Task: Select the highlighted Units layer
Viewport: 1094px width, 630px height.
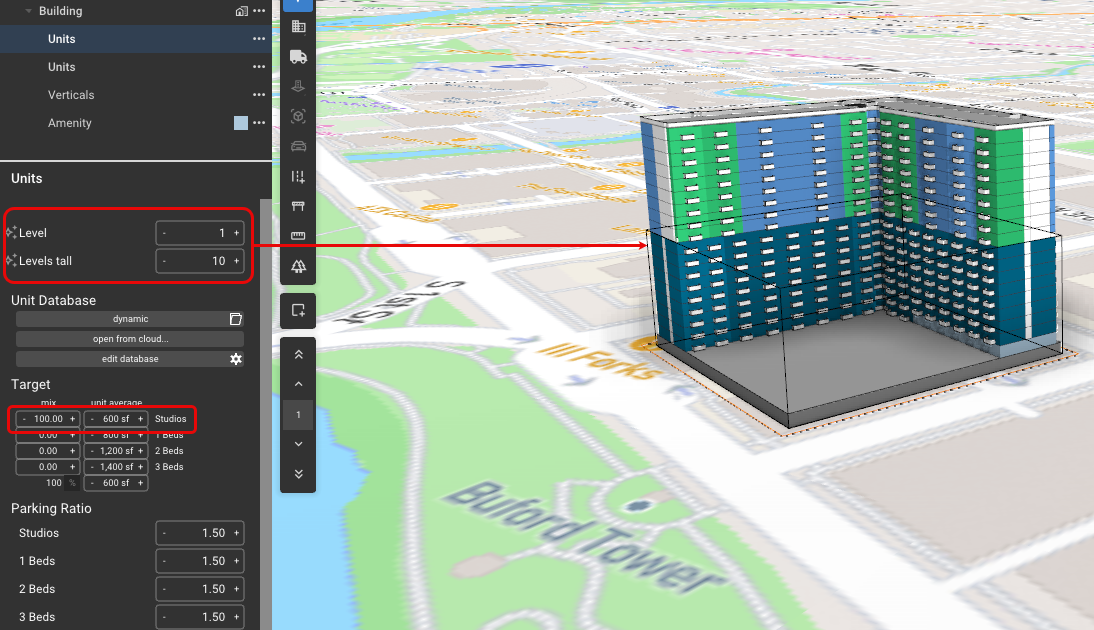Action: tap(62, 38)
